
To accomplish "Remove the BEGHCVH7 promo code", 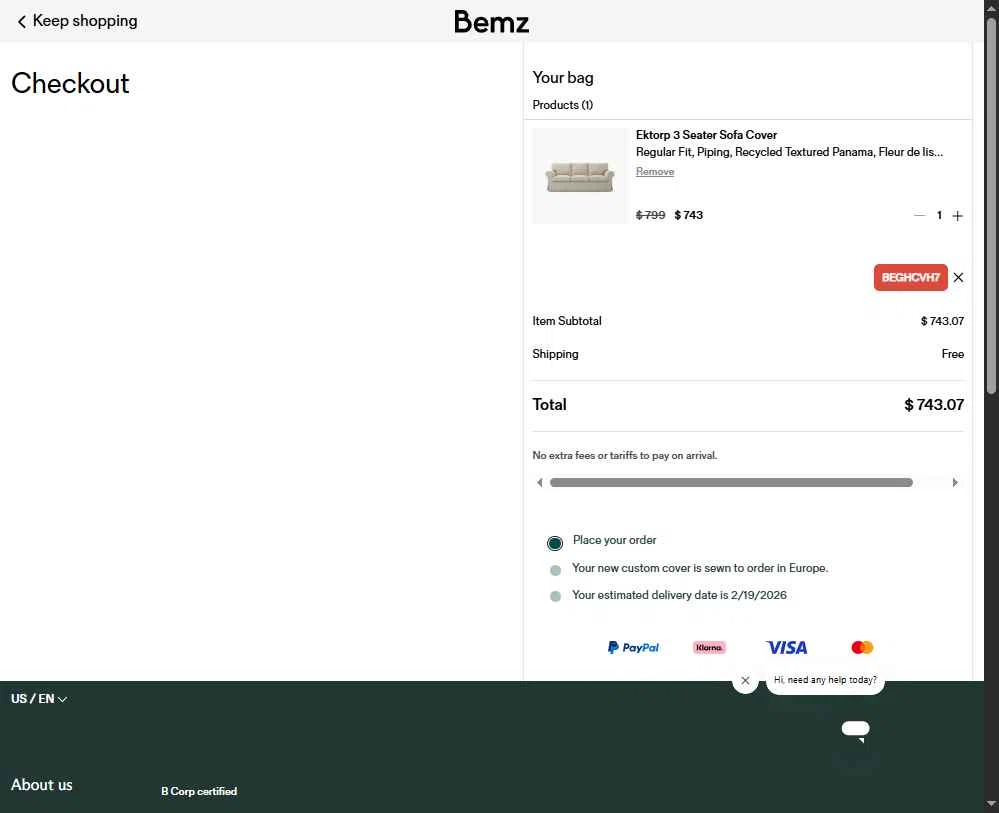I will coord(958,277).
